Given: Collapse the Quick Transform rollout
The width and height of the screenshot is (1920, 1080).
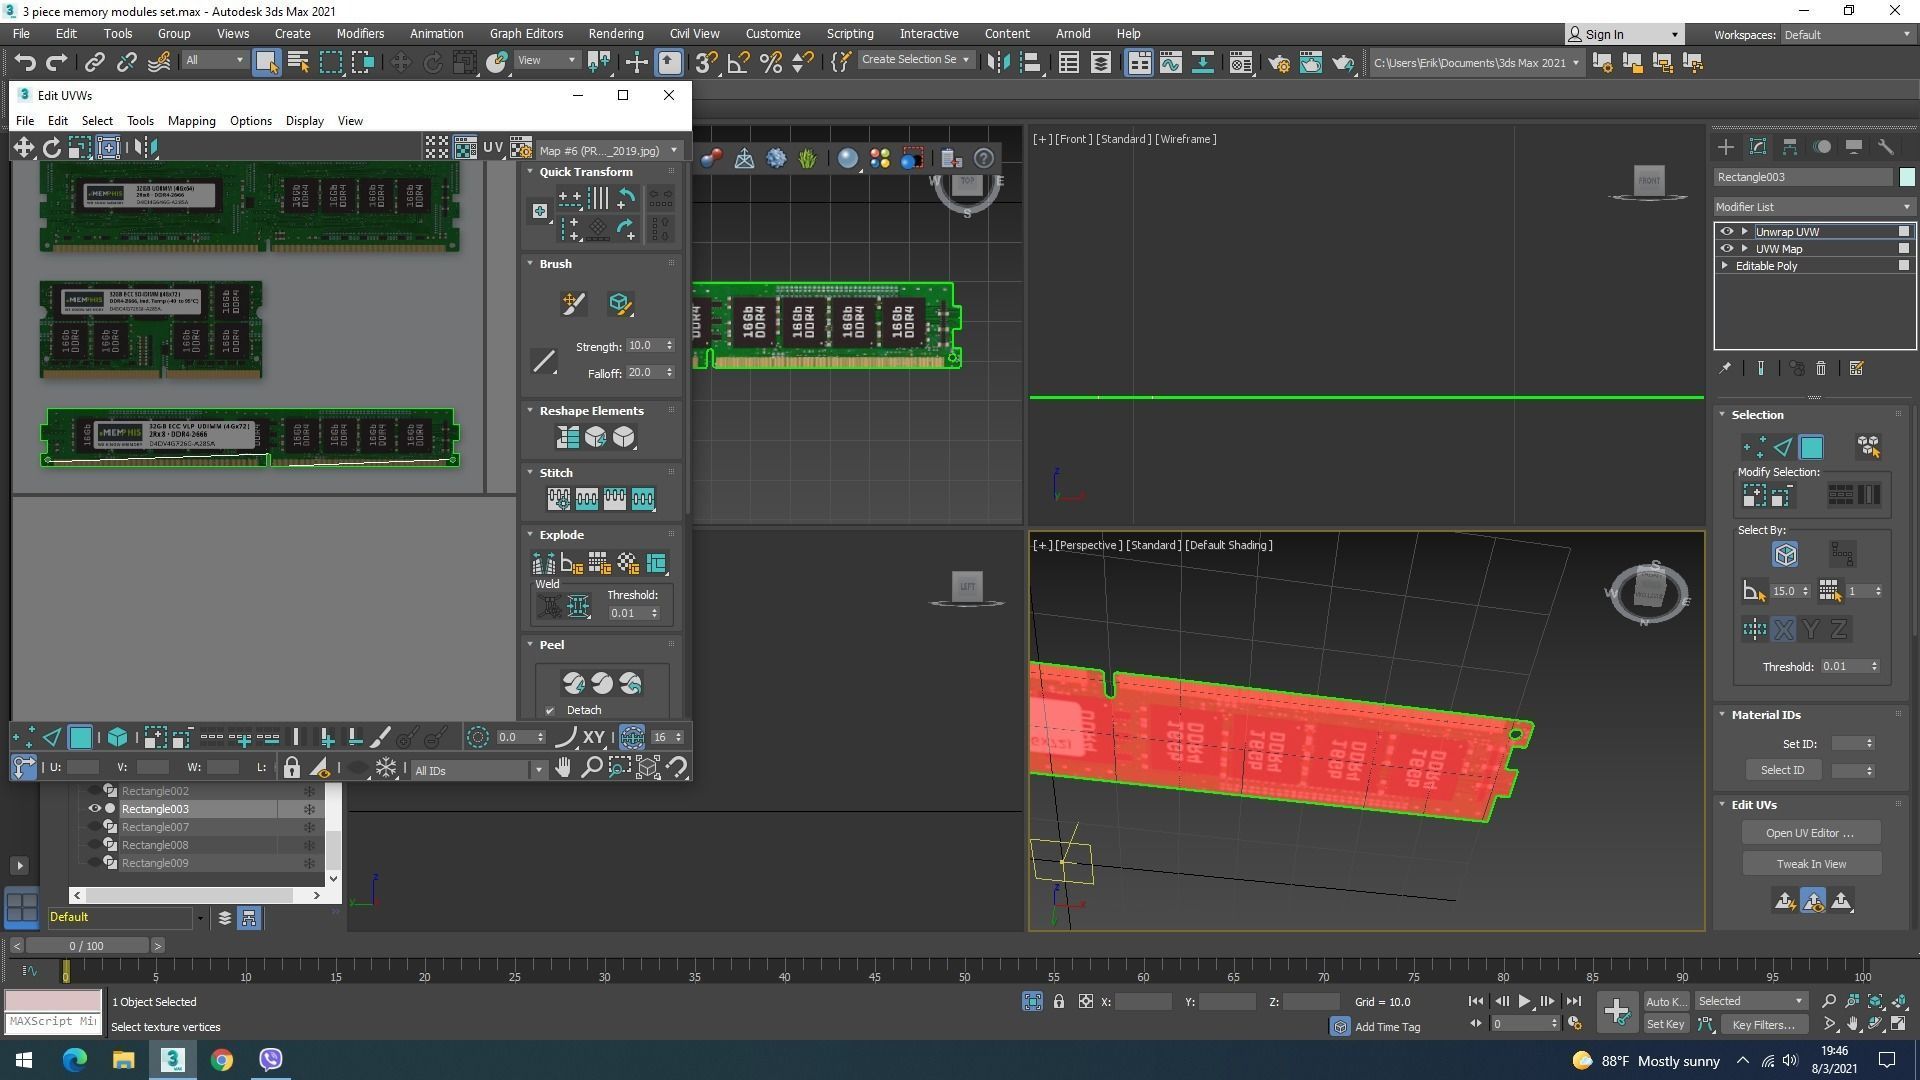Looking at the screenshot, I should coord(530,172).
